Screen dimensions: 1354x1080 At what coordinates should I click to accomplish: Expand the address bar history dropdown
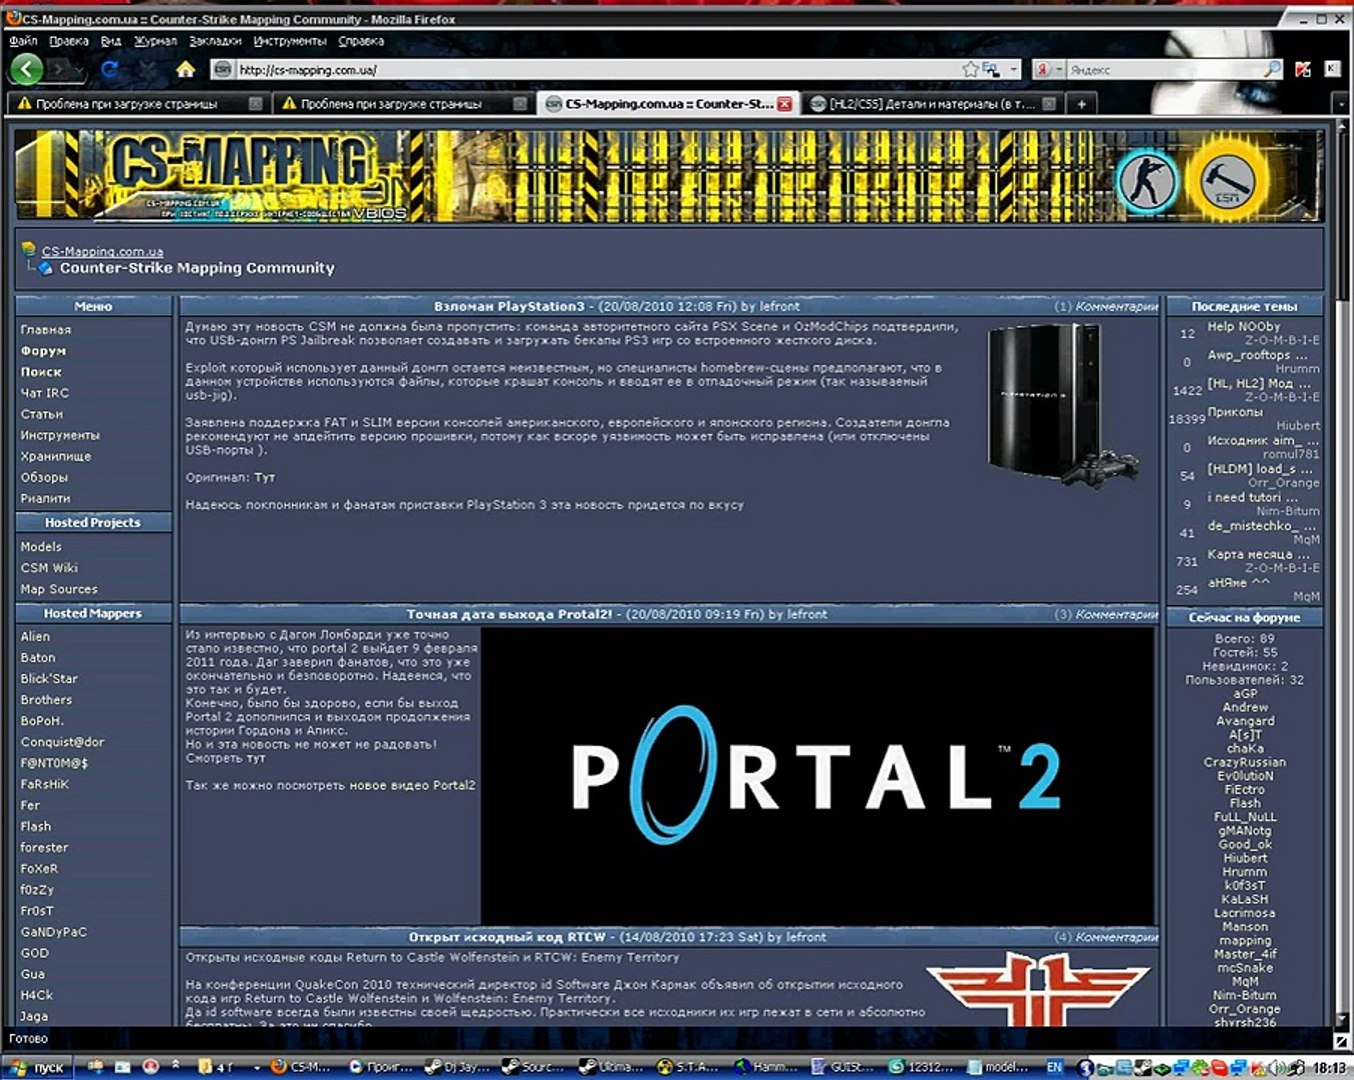tap(1013, 69)
